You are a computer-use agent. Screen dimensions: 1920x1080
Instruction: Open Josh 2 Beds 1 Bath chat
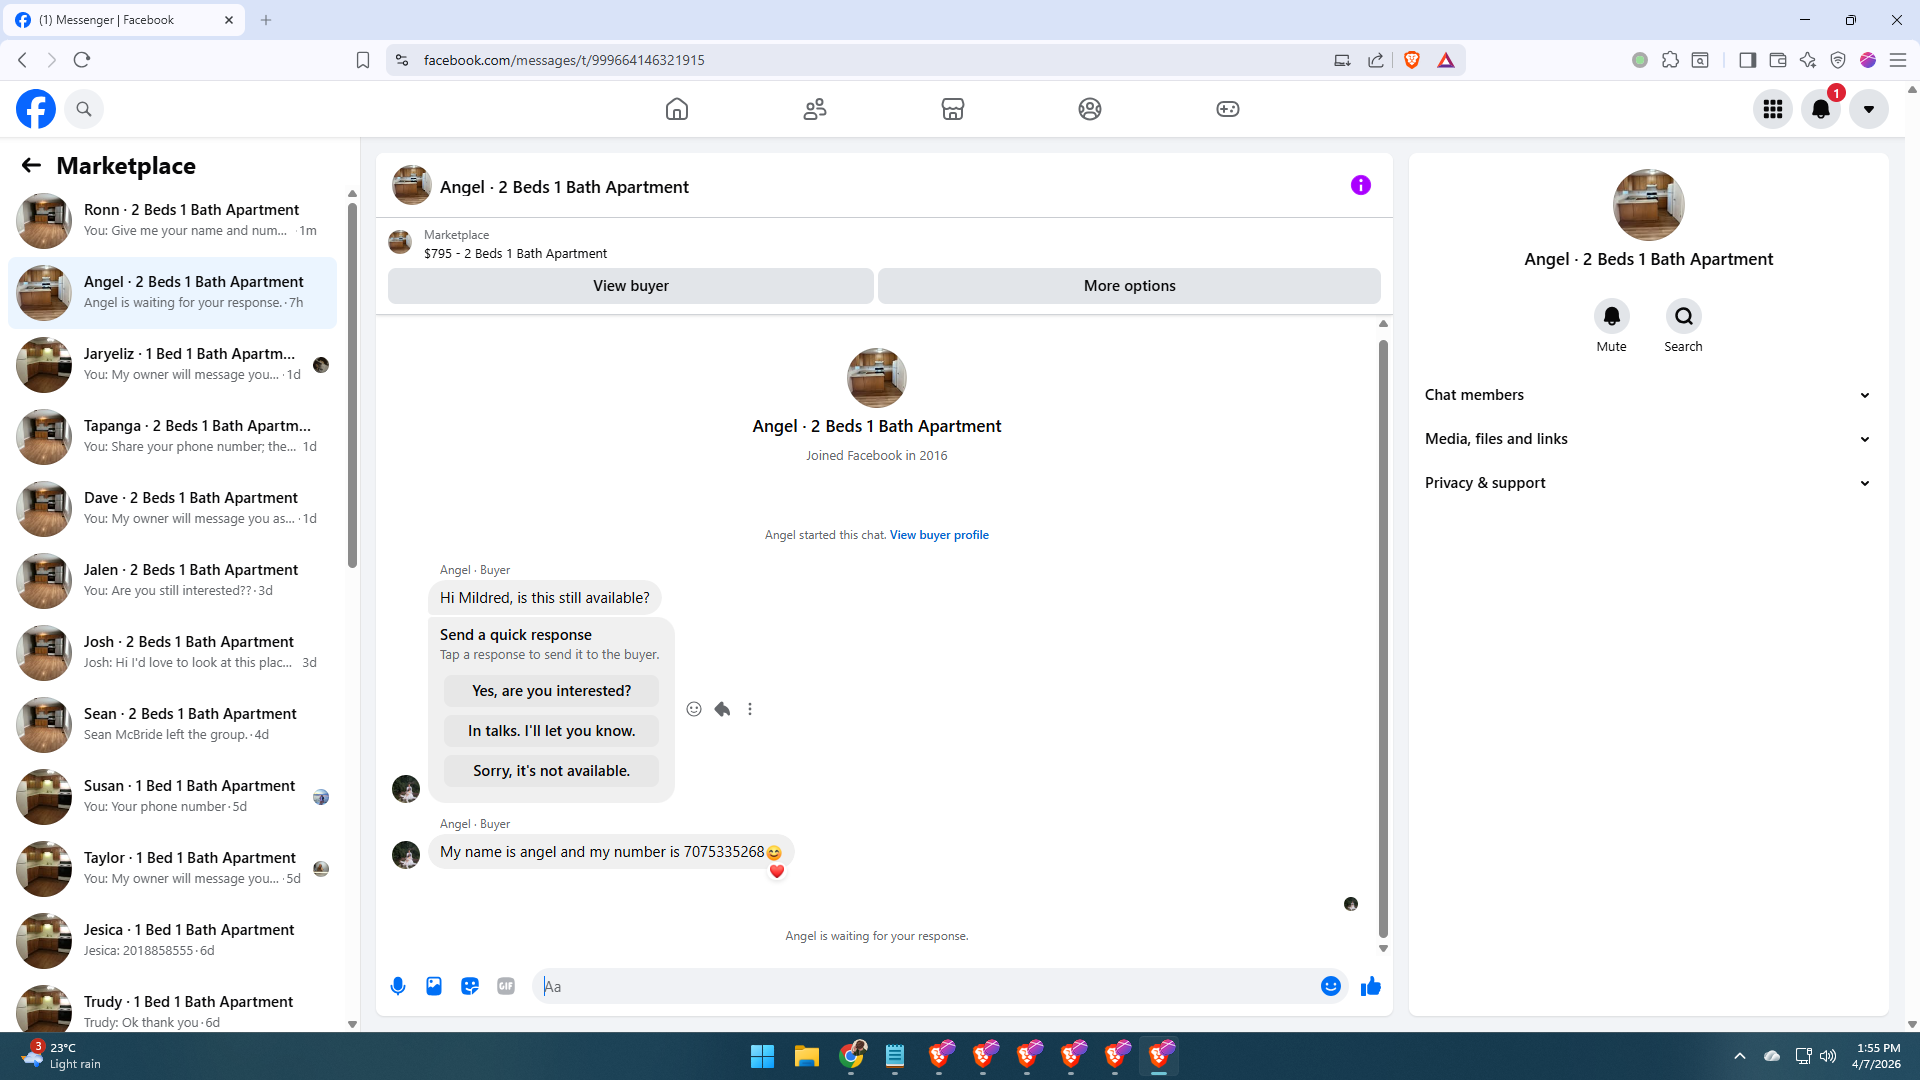tap(172, 653)
